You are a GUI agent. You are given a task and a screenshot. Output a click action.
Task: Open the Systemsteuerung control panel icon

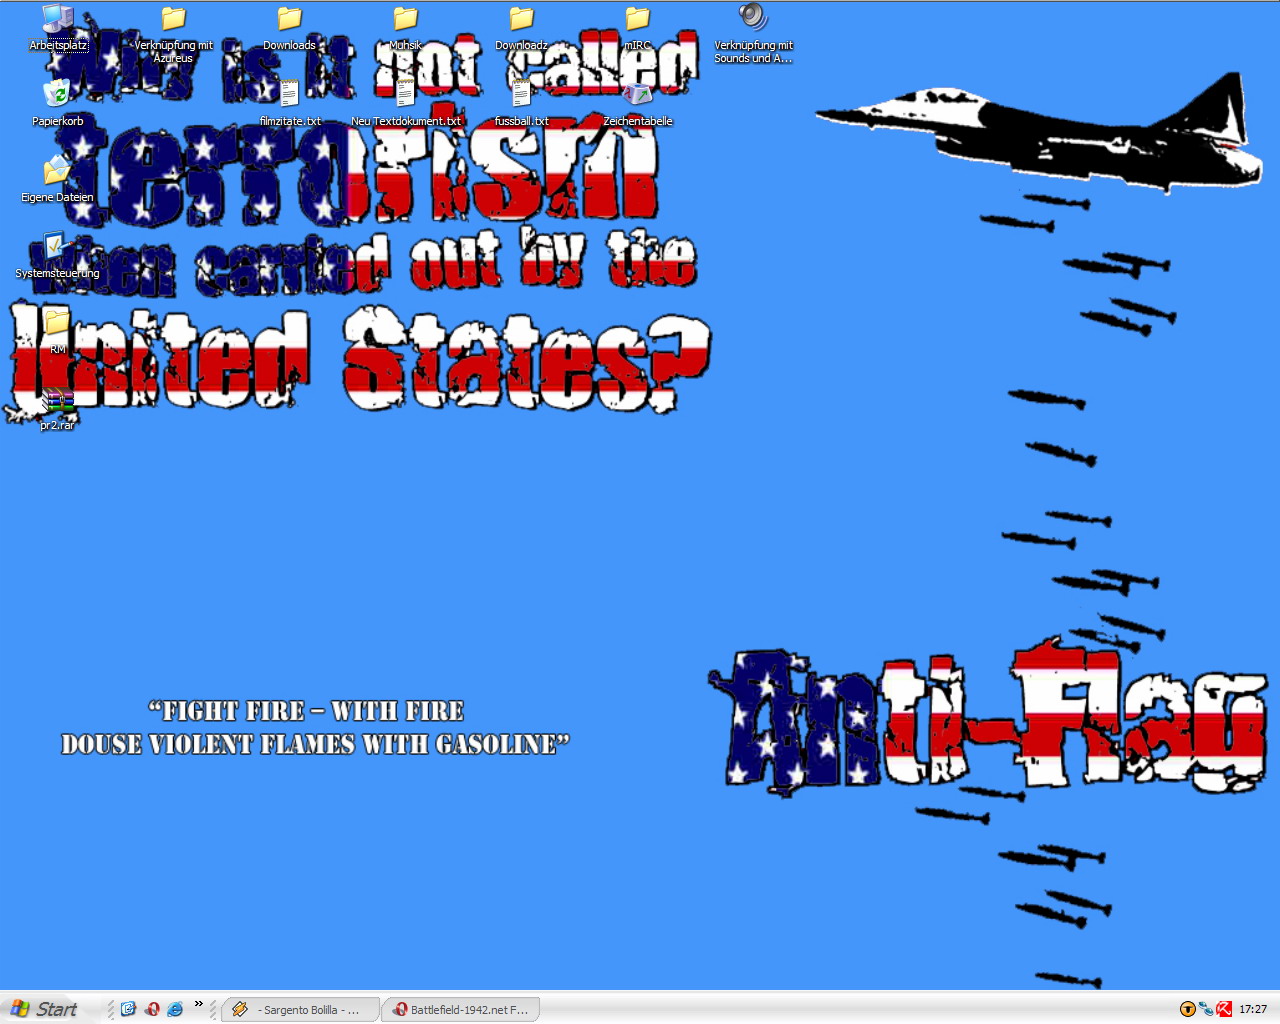tap(58, 256)
